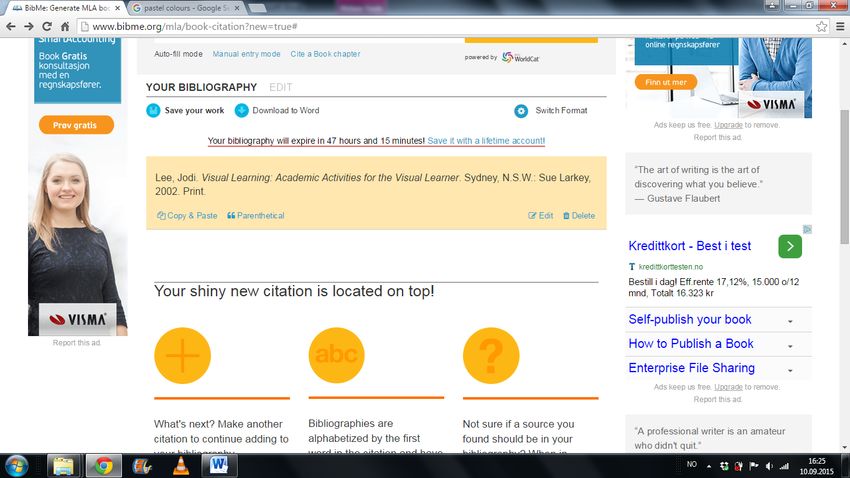Screen dimensions: 850x478
Task: Click the Chrome taskbar icon
Action: (x=103, y=466)
